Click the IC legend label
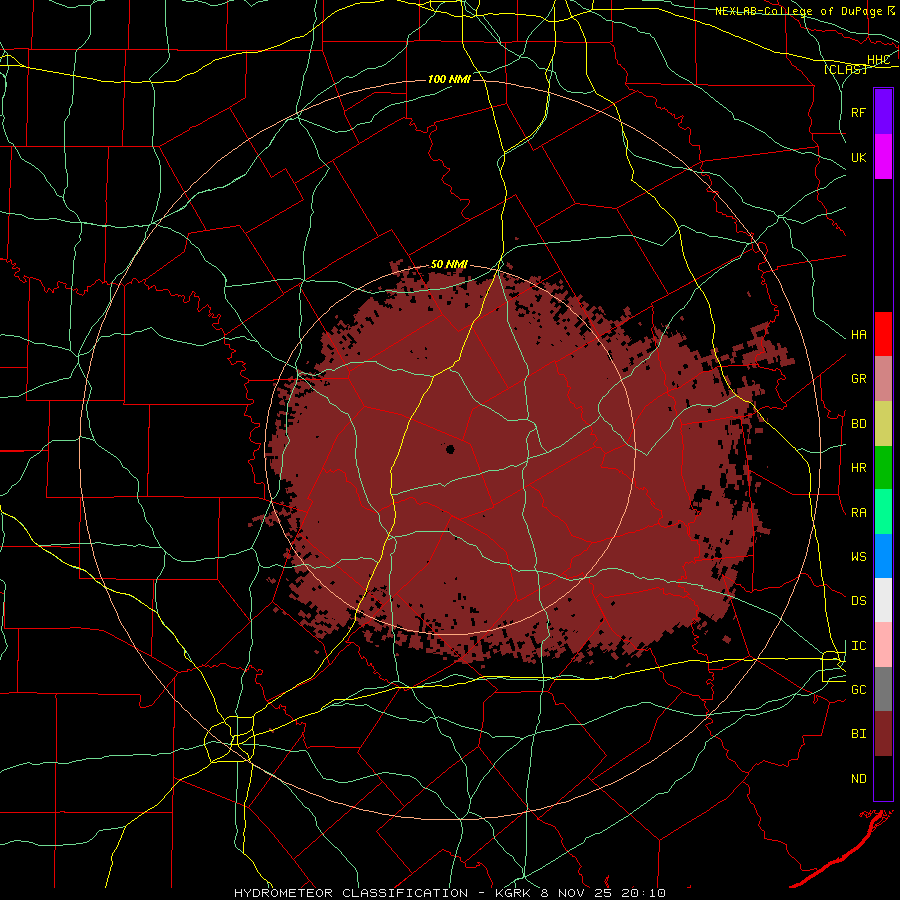 pyautogui.click(x=858, y=646)
